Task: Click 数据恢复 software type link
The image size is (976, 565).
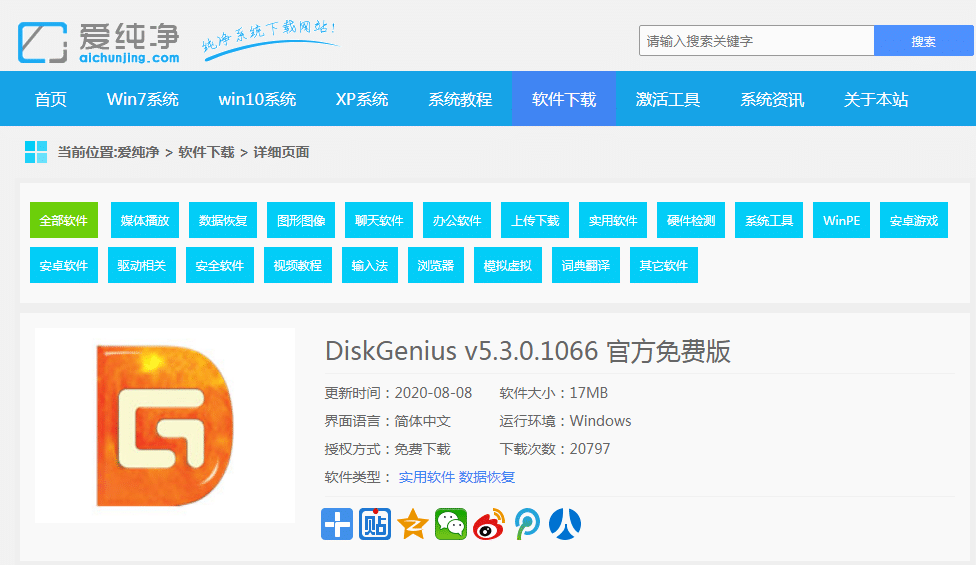Action: (x=487, y=477)
